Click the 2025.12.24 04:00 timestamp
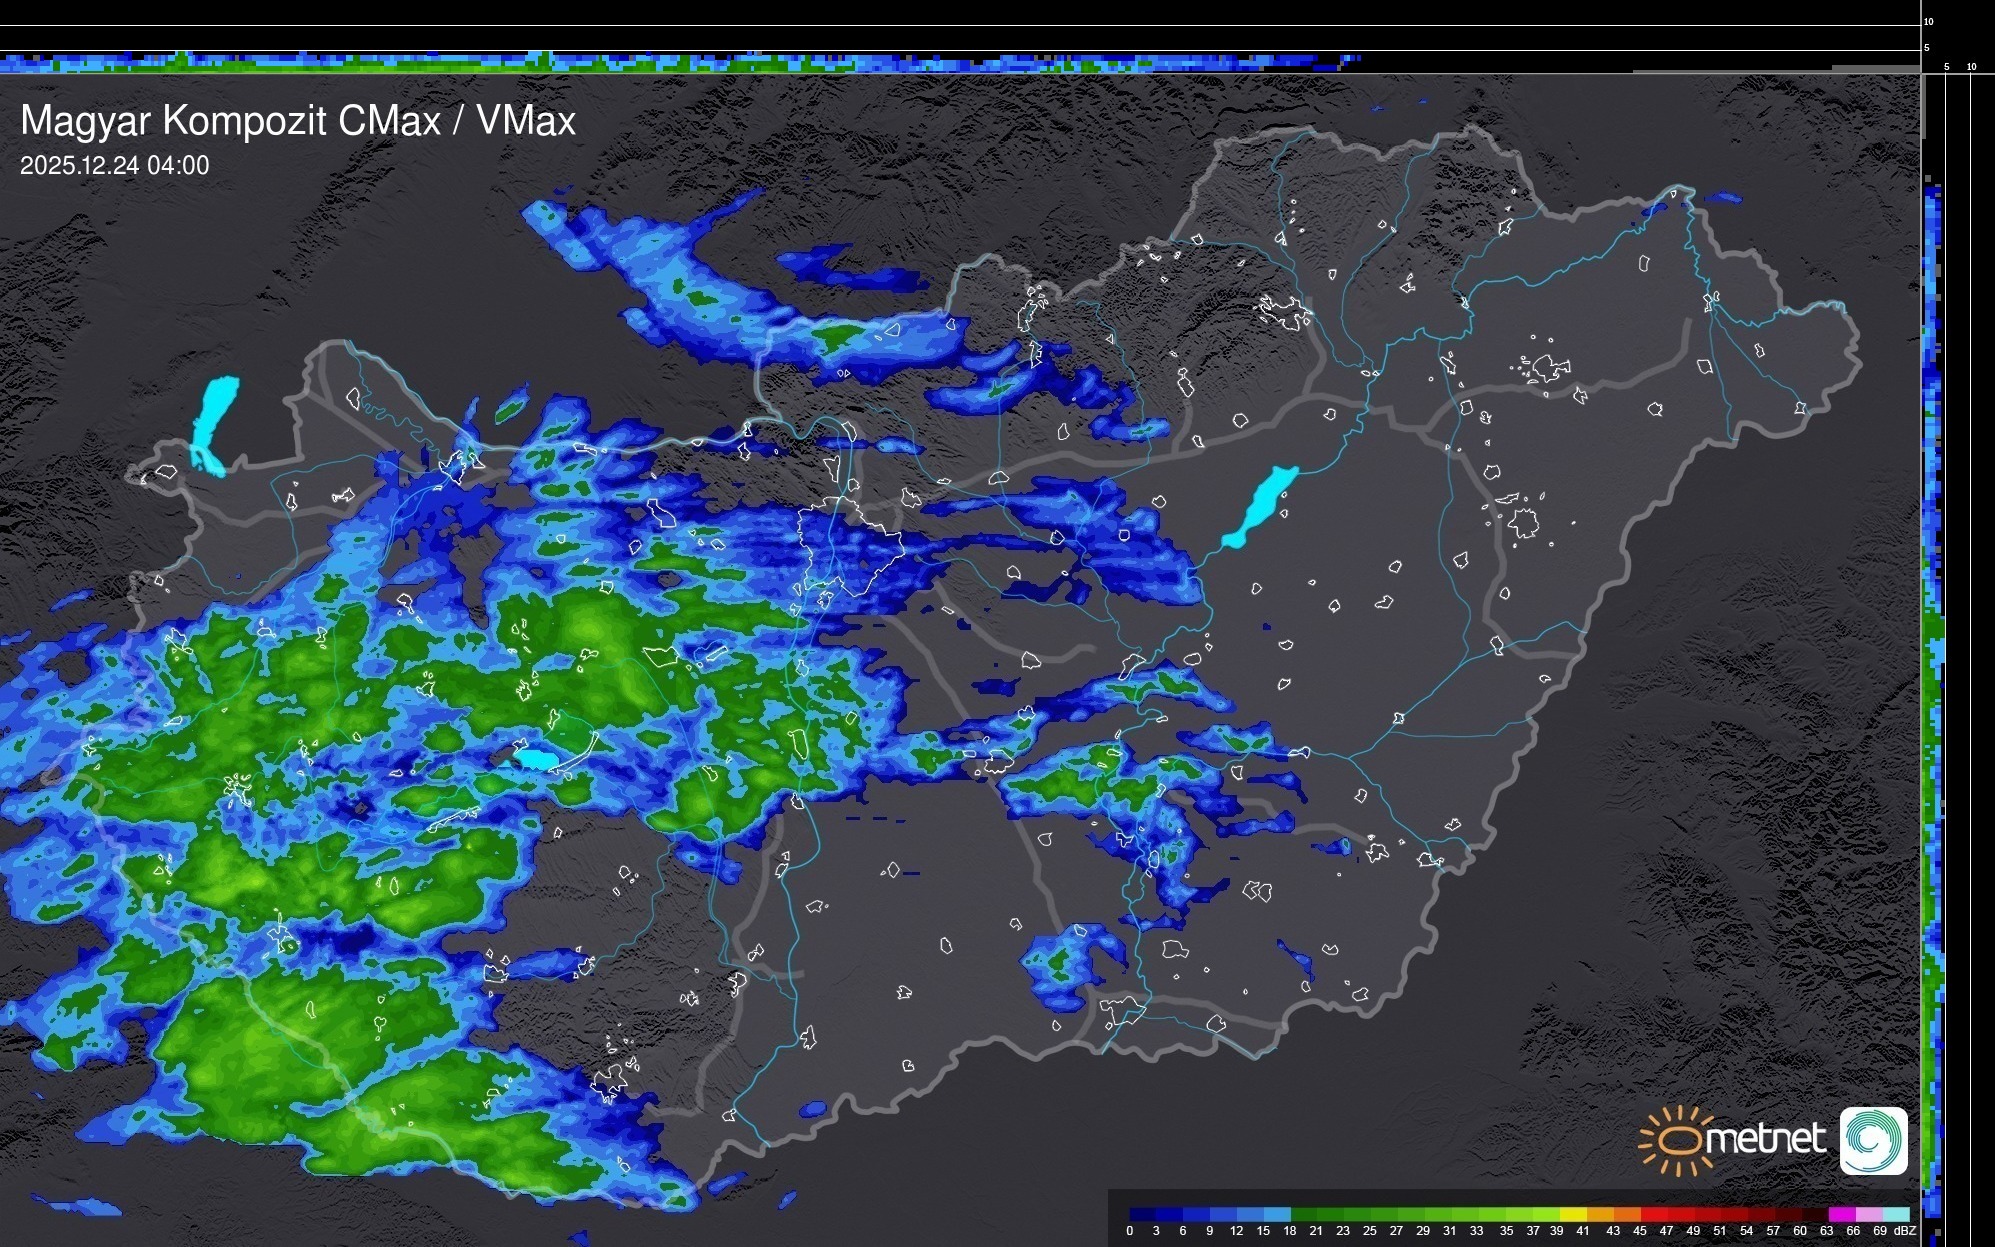1995x1247 pixels. pyautogui.click(x=115, y=166)
